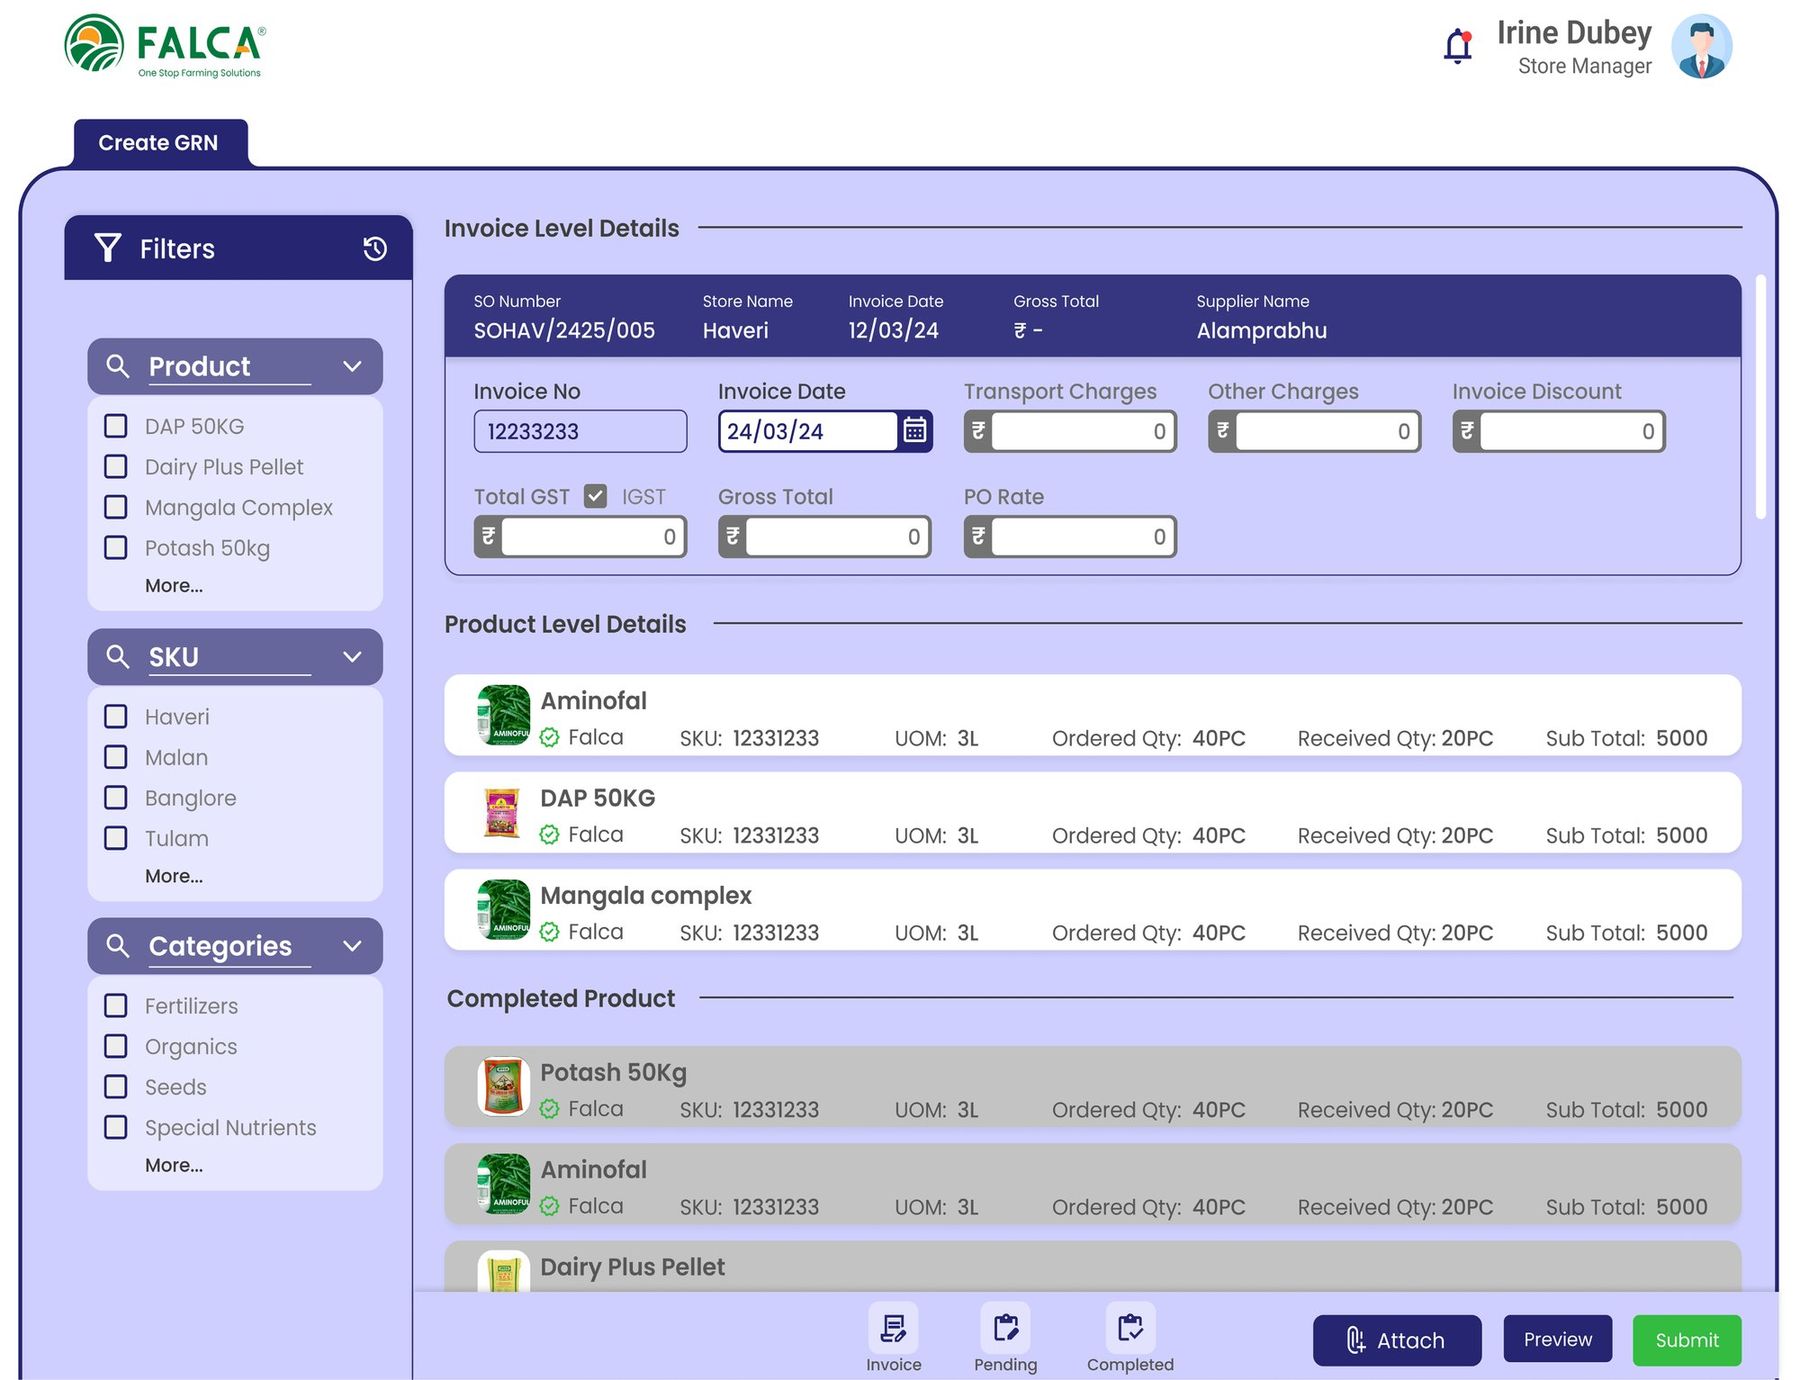Select the Create GRN tab
This screenshot has height=1380, width=1800.
coord(160,143)
